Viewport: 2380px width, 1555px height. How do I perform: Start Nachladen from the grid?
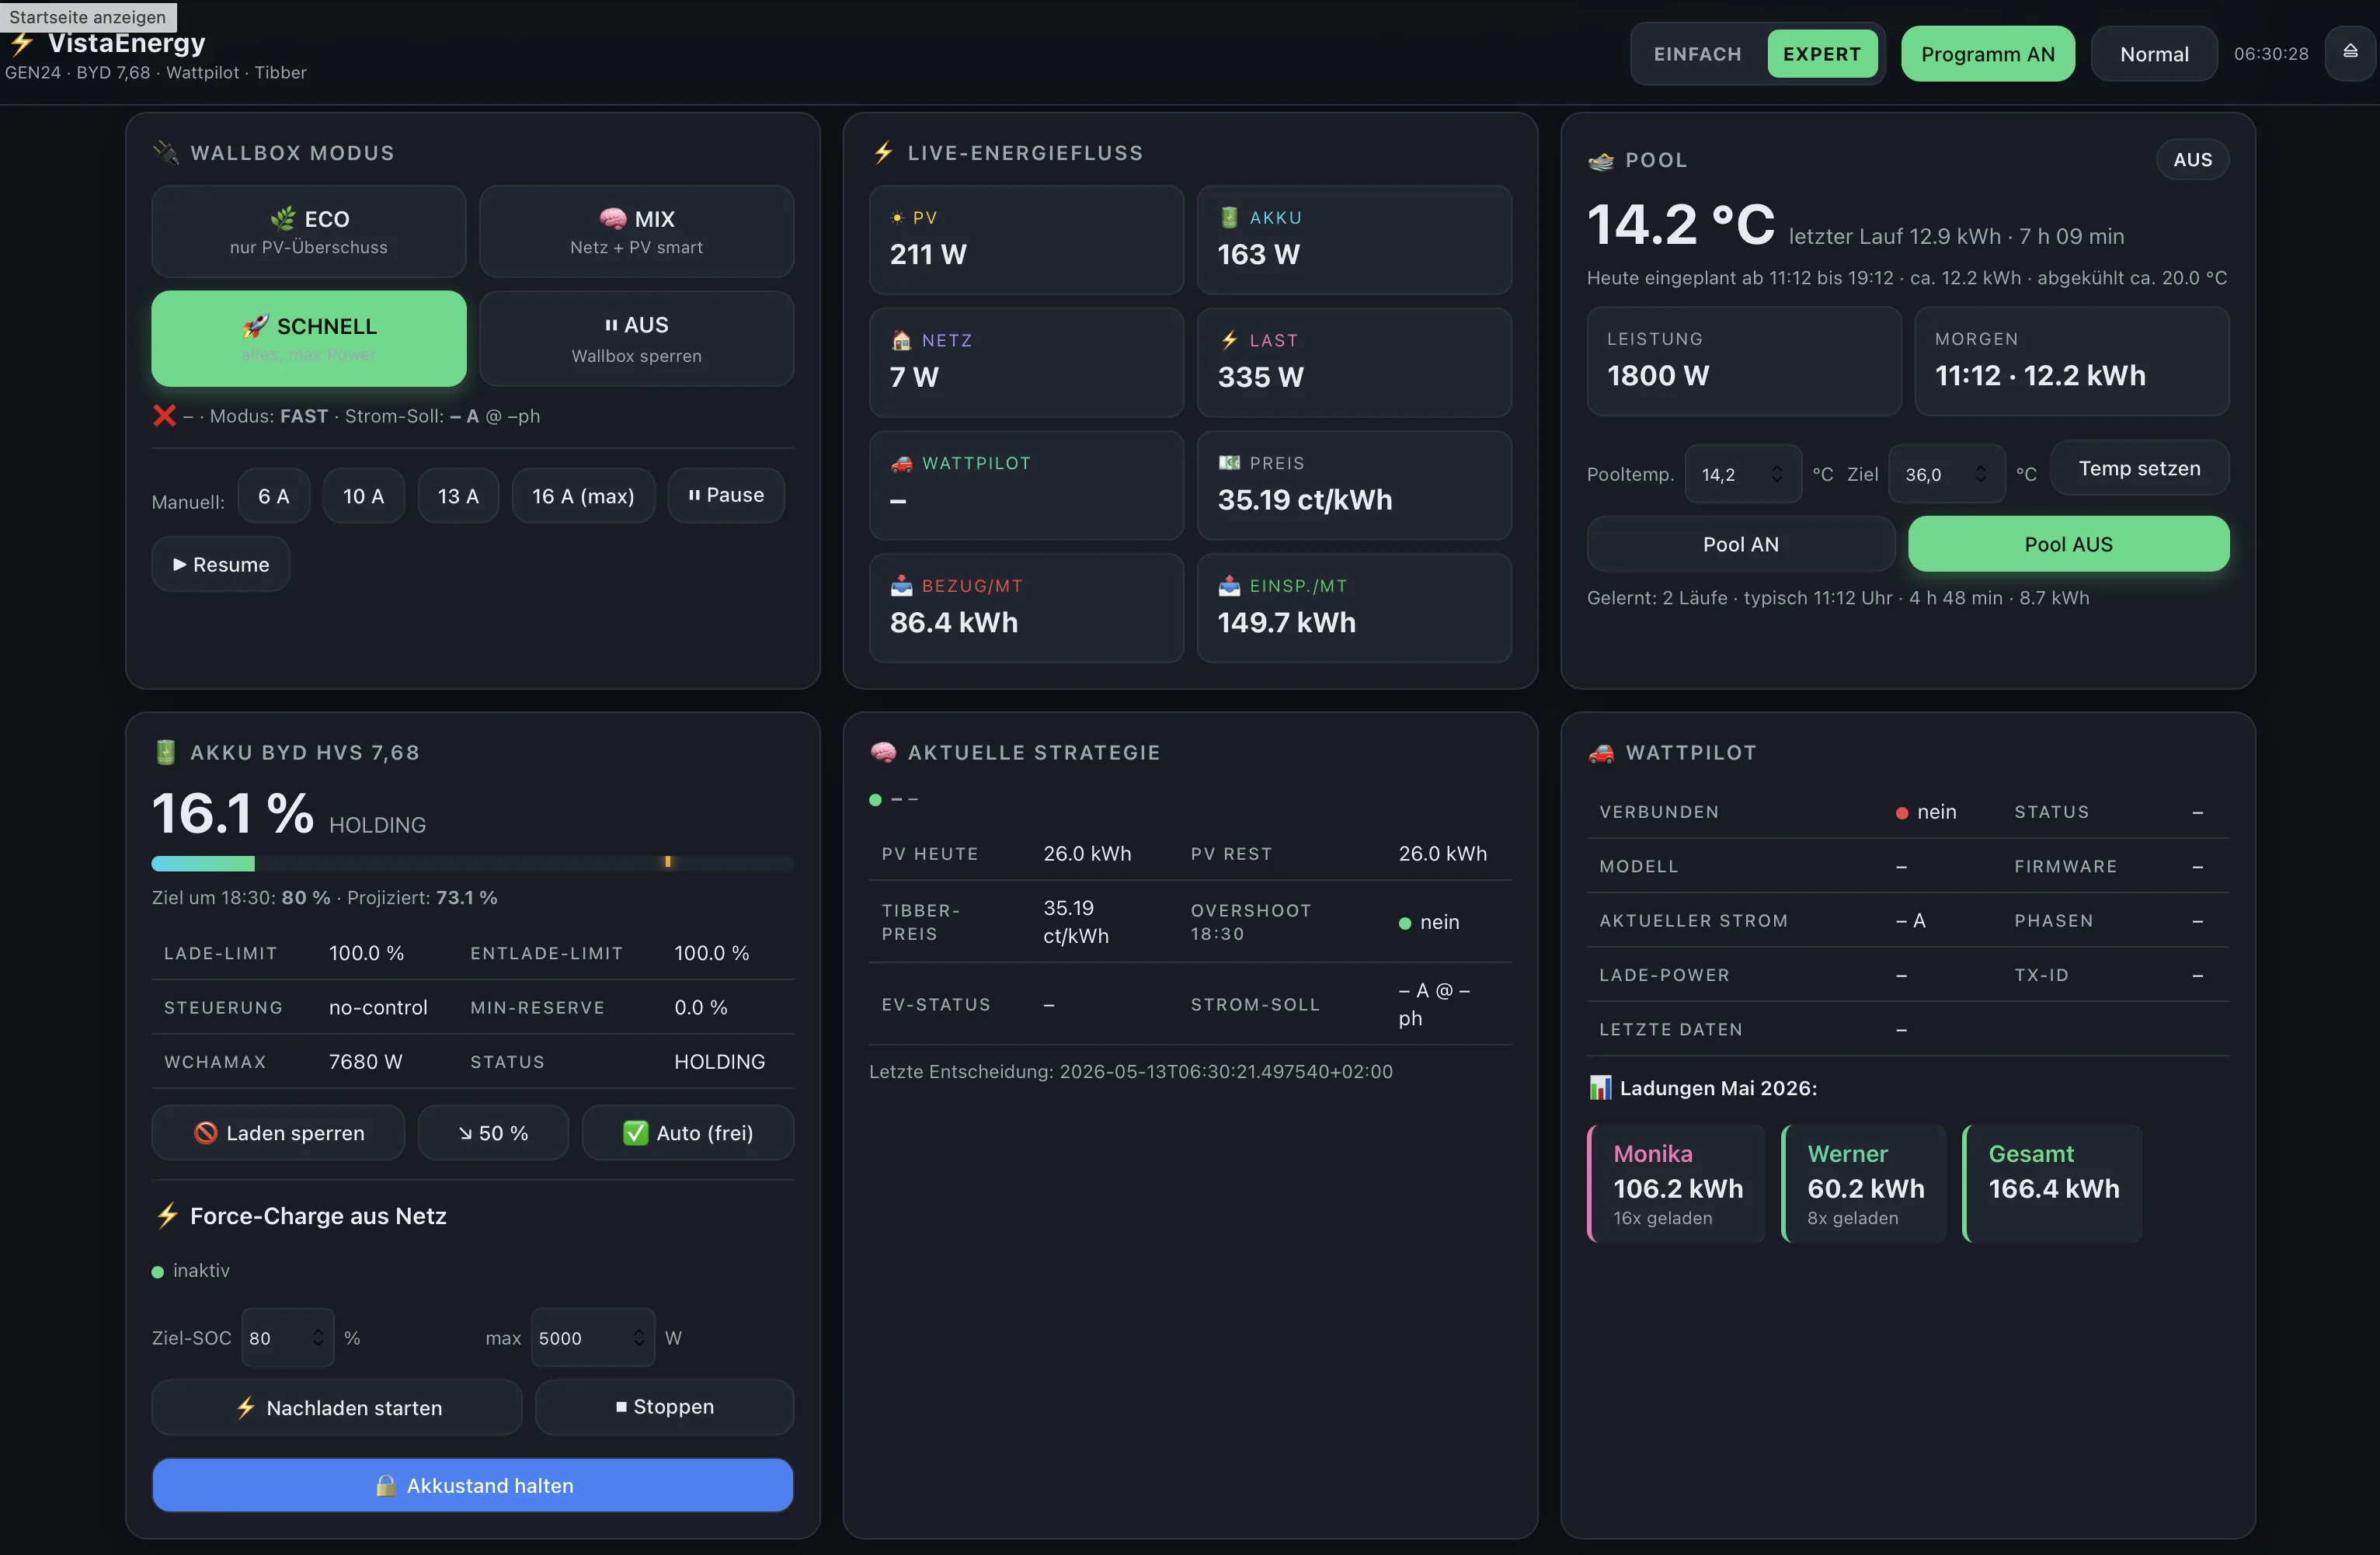337,1407
